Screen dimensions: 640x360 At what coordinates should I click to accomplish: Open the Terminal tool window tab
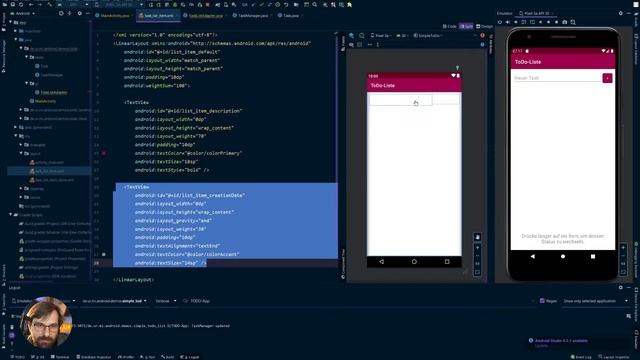point(60,357)
